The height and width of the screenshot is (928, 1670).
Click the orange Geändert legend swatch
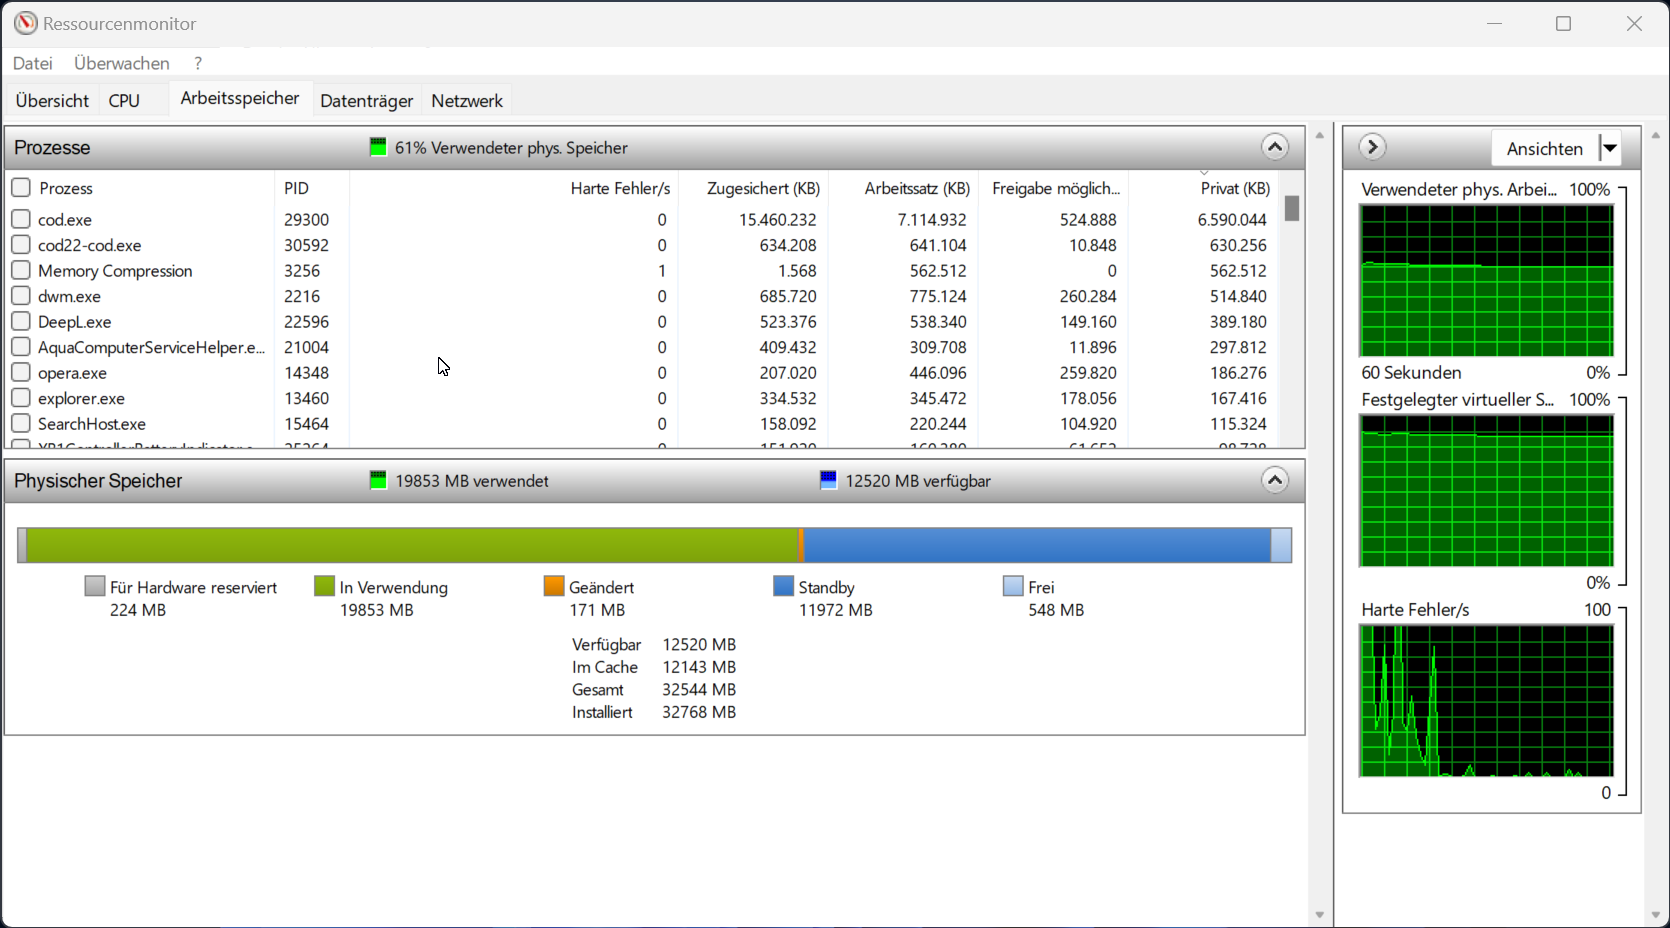click(x=554, y=586)
